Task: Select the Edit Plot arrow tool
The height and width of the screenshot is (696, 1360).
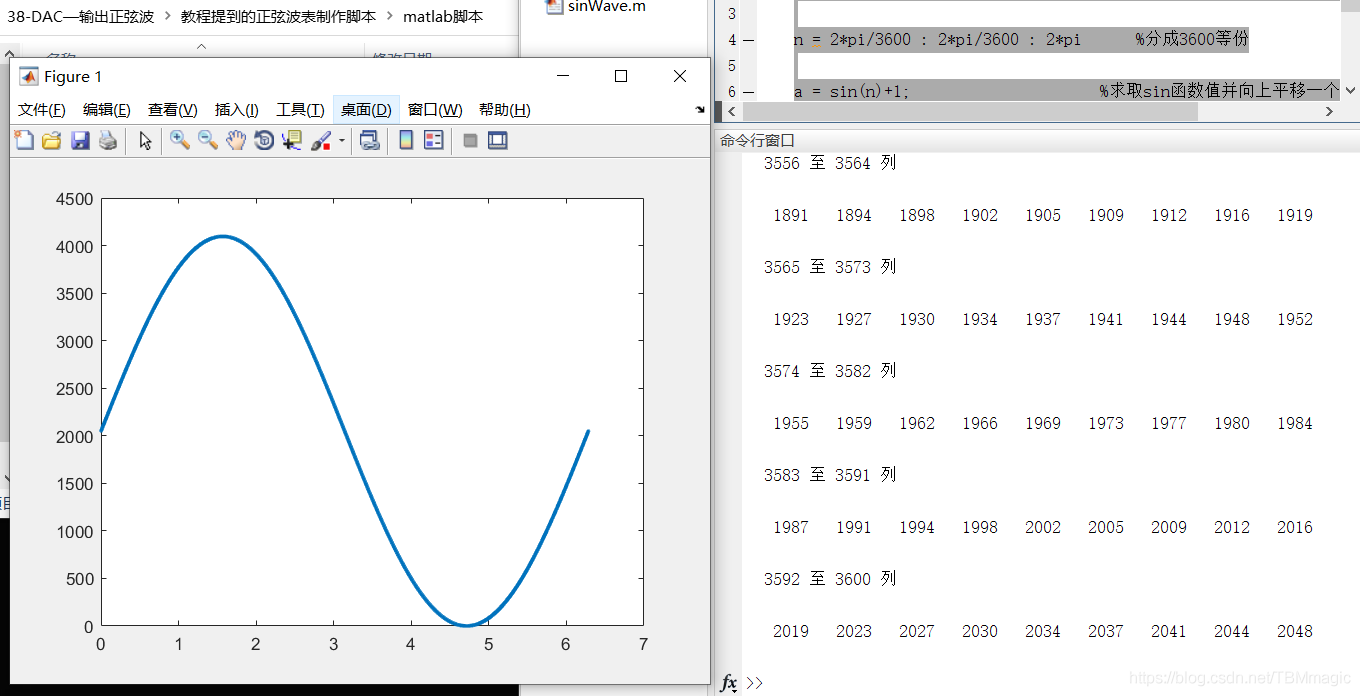Action: coord(146,141)
